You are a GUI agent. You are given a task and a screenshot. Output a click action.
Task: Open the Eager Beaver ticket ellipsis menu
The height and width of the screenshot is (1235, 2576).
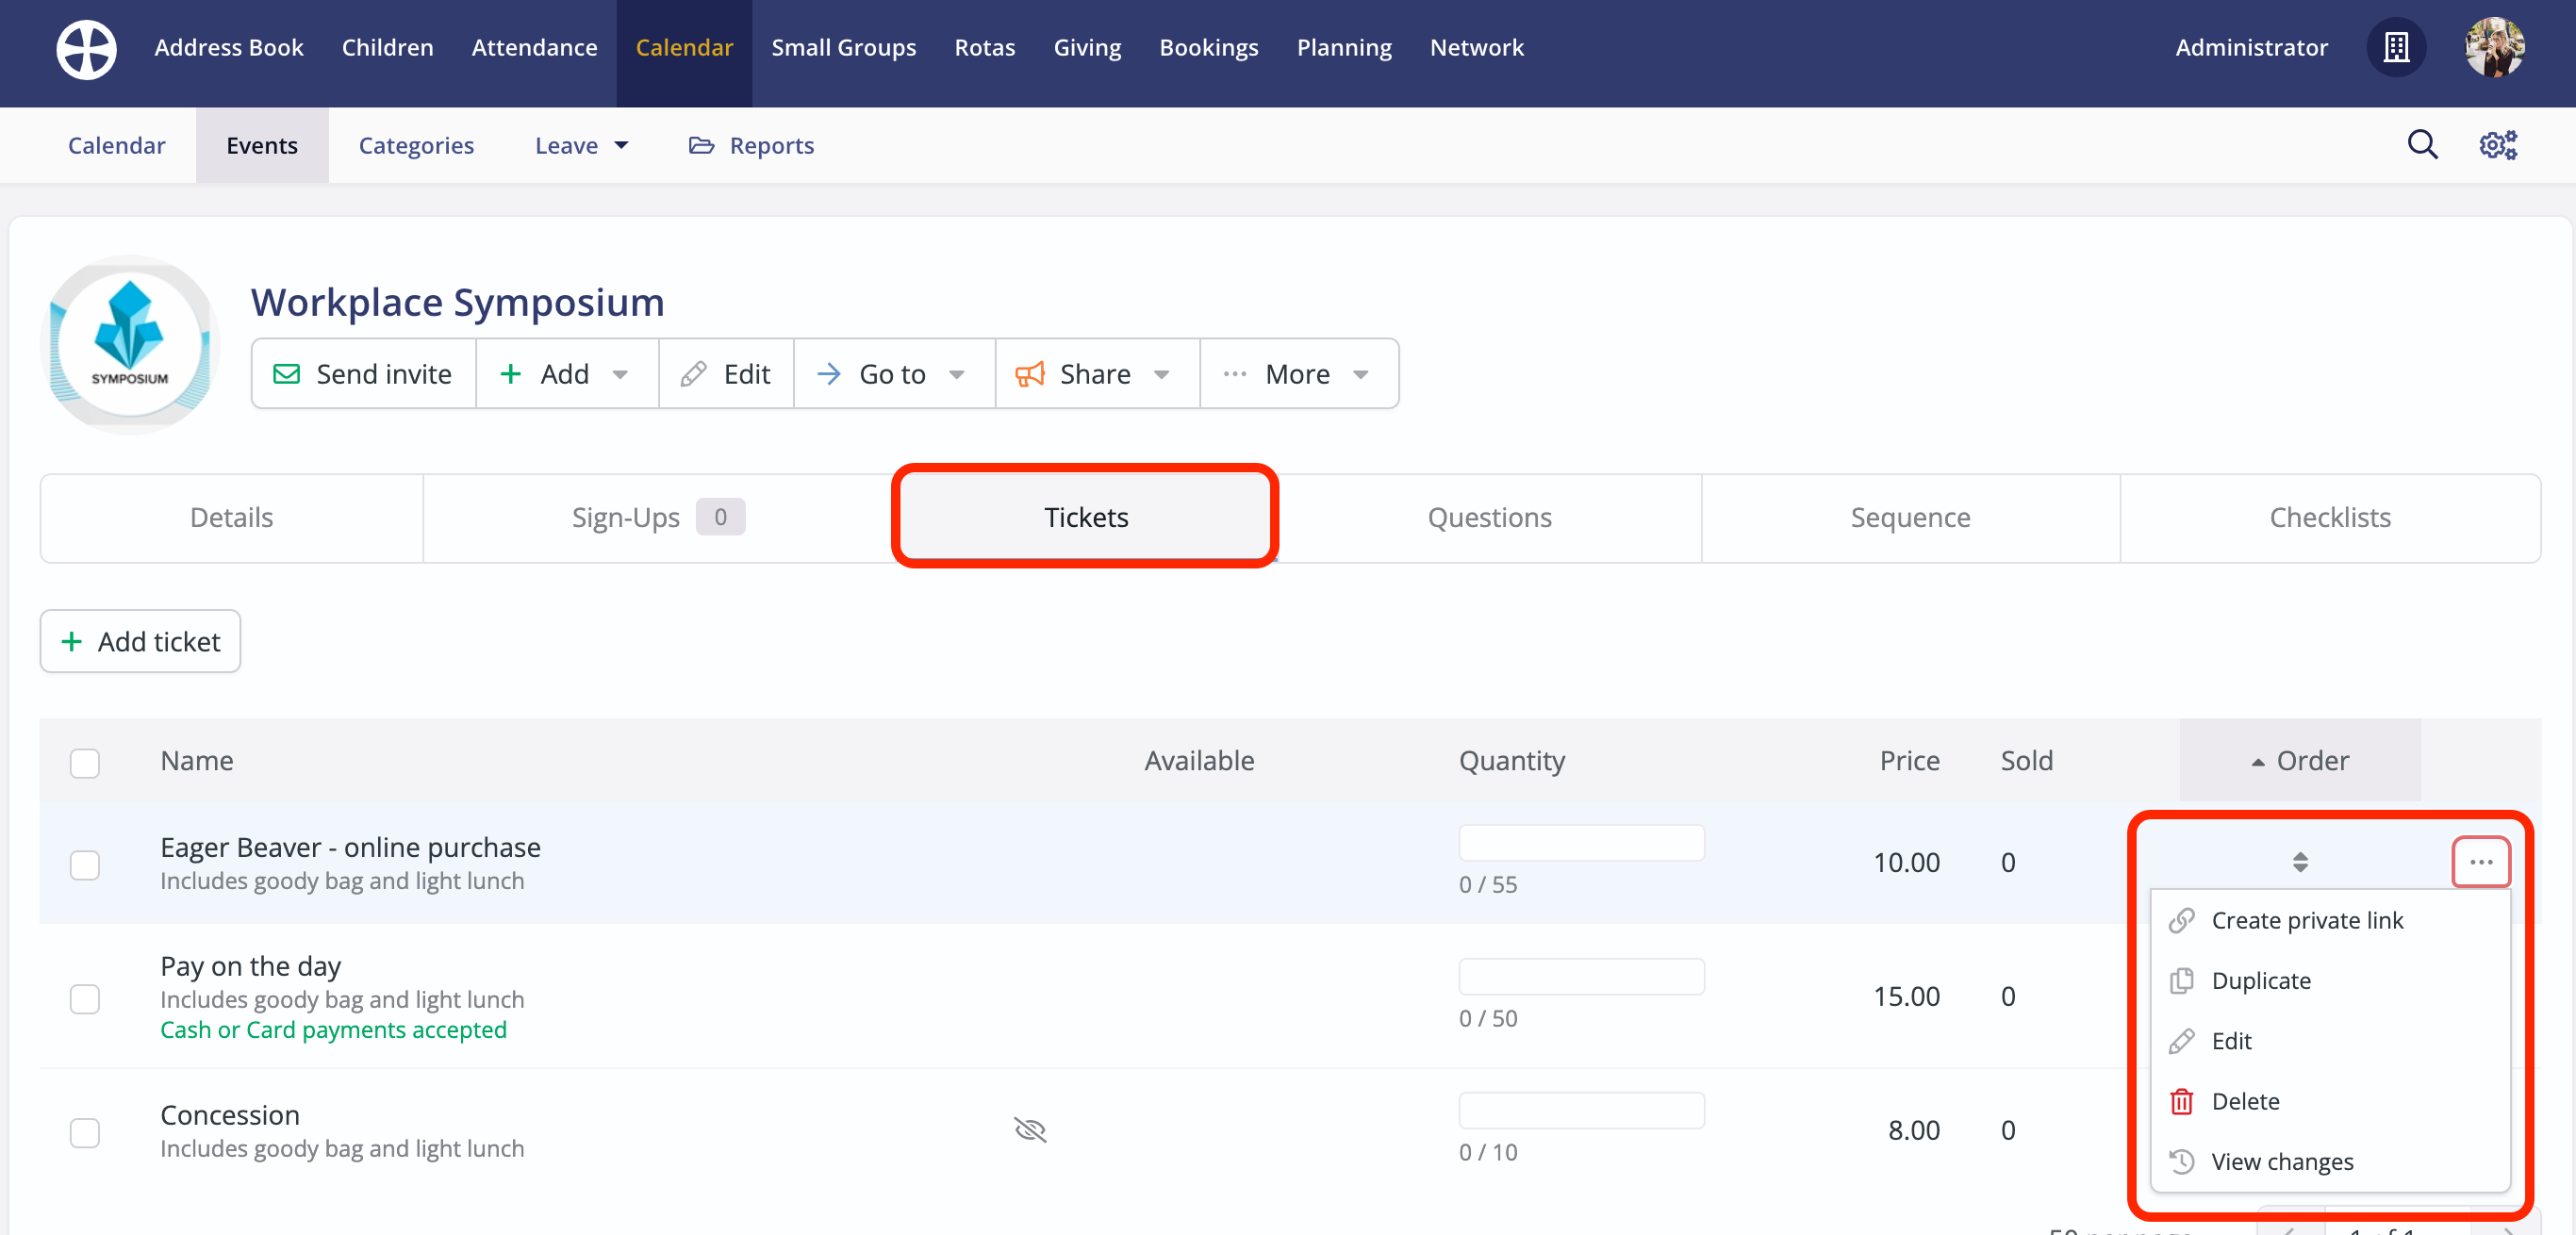(2480, 862)
